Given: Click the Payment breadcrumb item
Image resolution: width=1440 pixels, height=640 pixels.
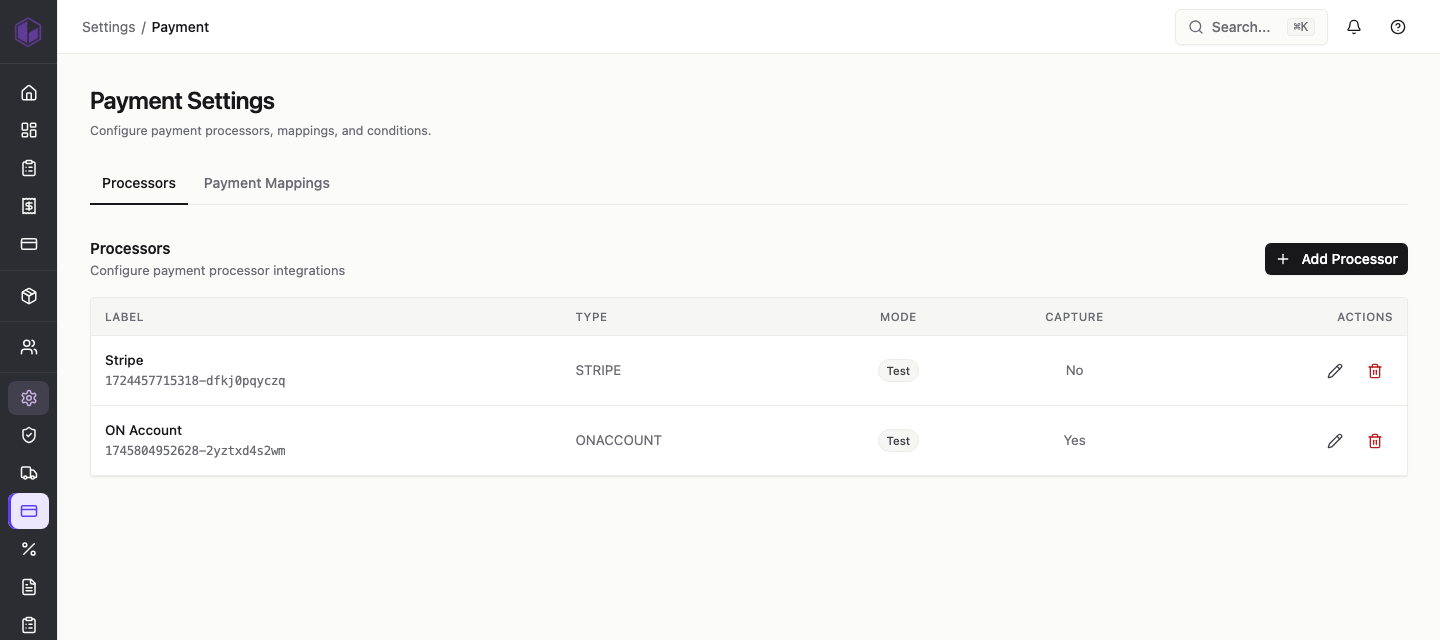Looking at the screenshot, I should click(x=180, y=27).
